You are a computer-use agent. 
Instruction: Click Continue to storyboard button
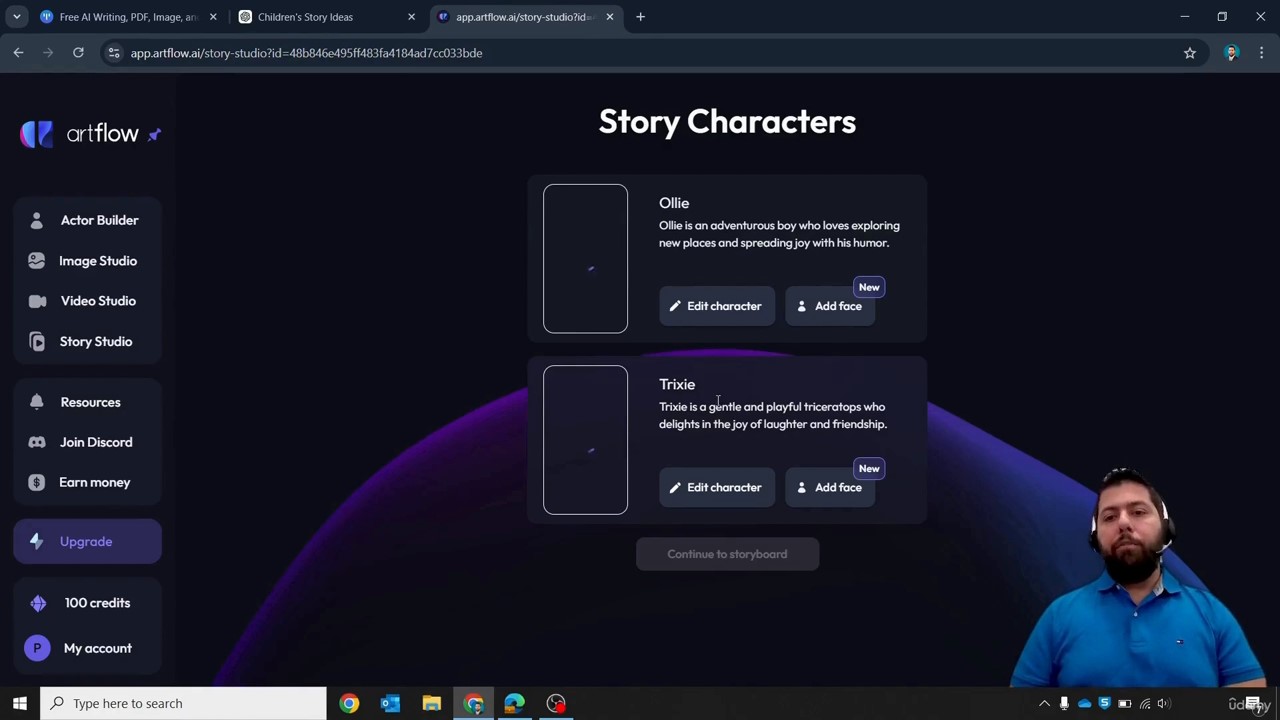[727, 554]
